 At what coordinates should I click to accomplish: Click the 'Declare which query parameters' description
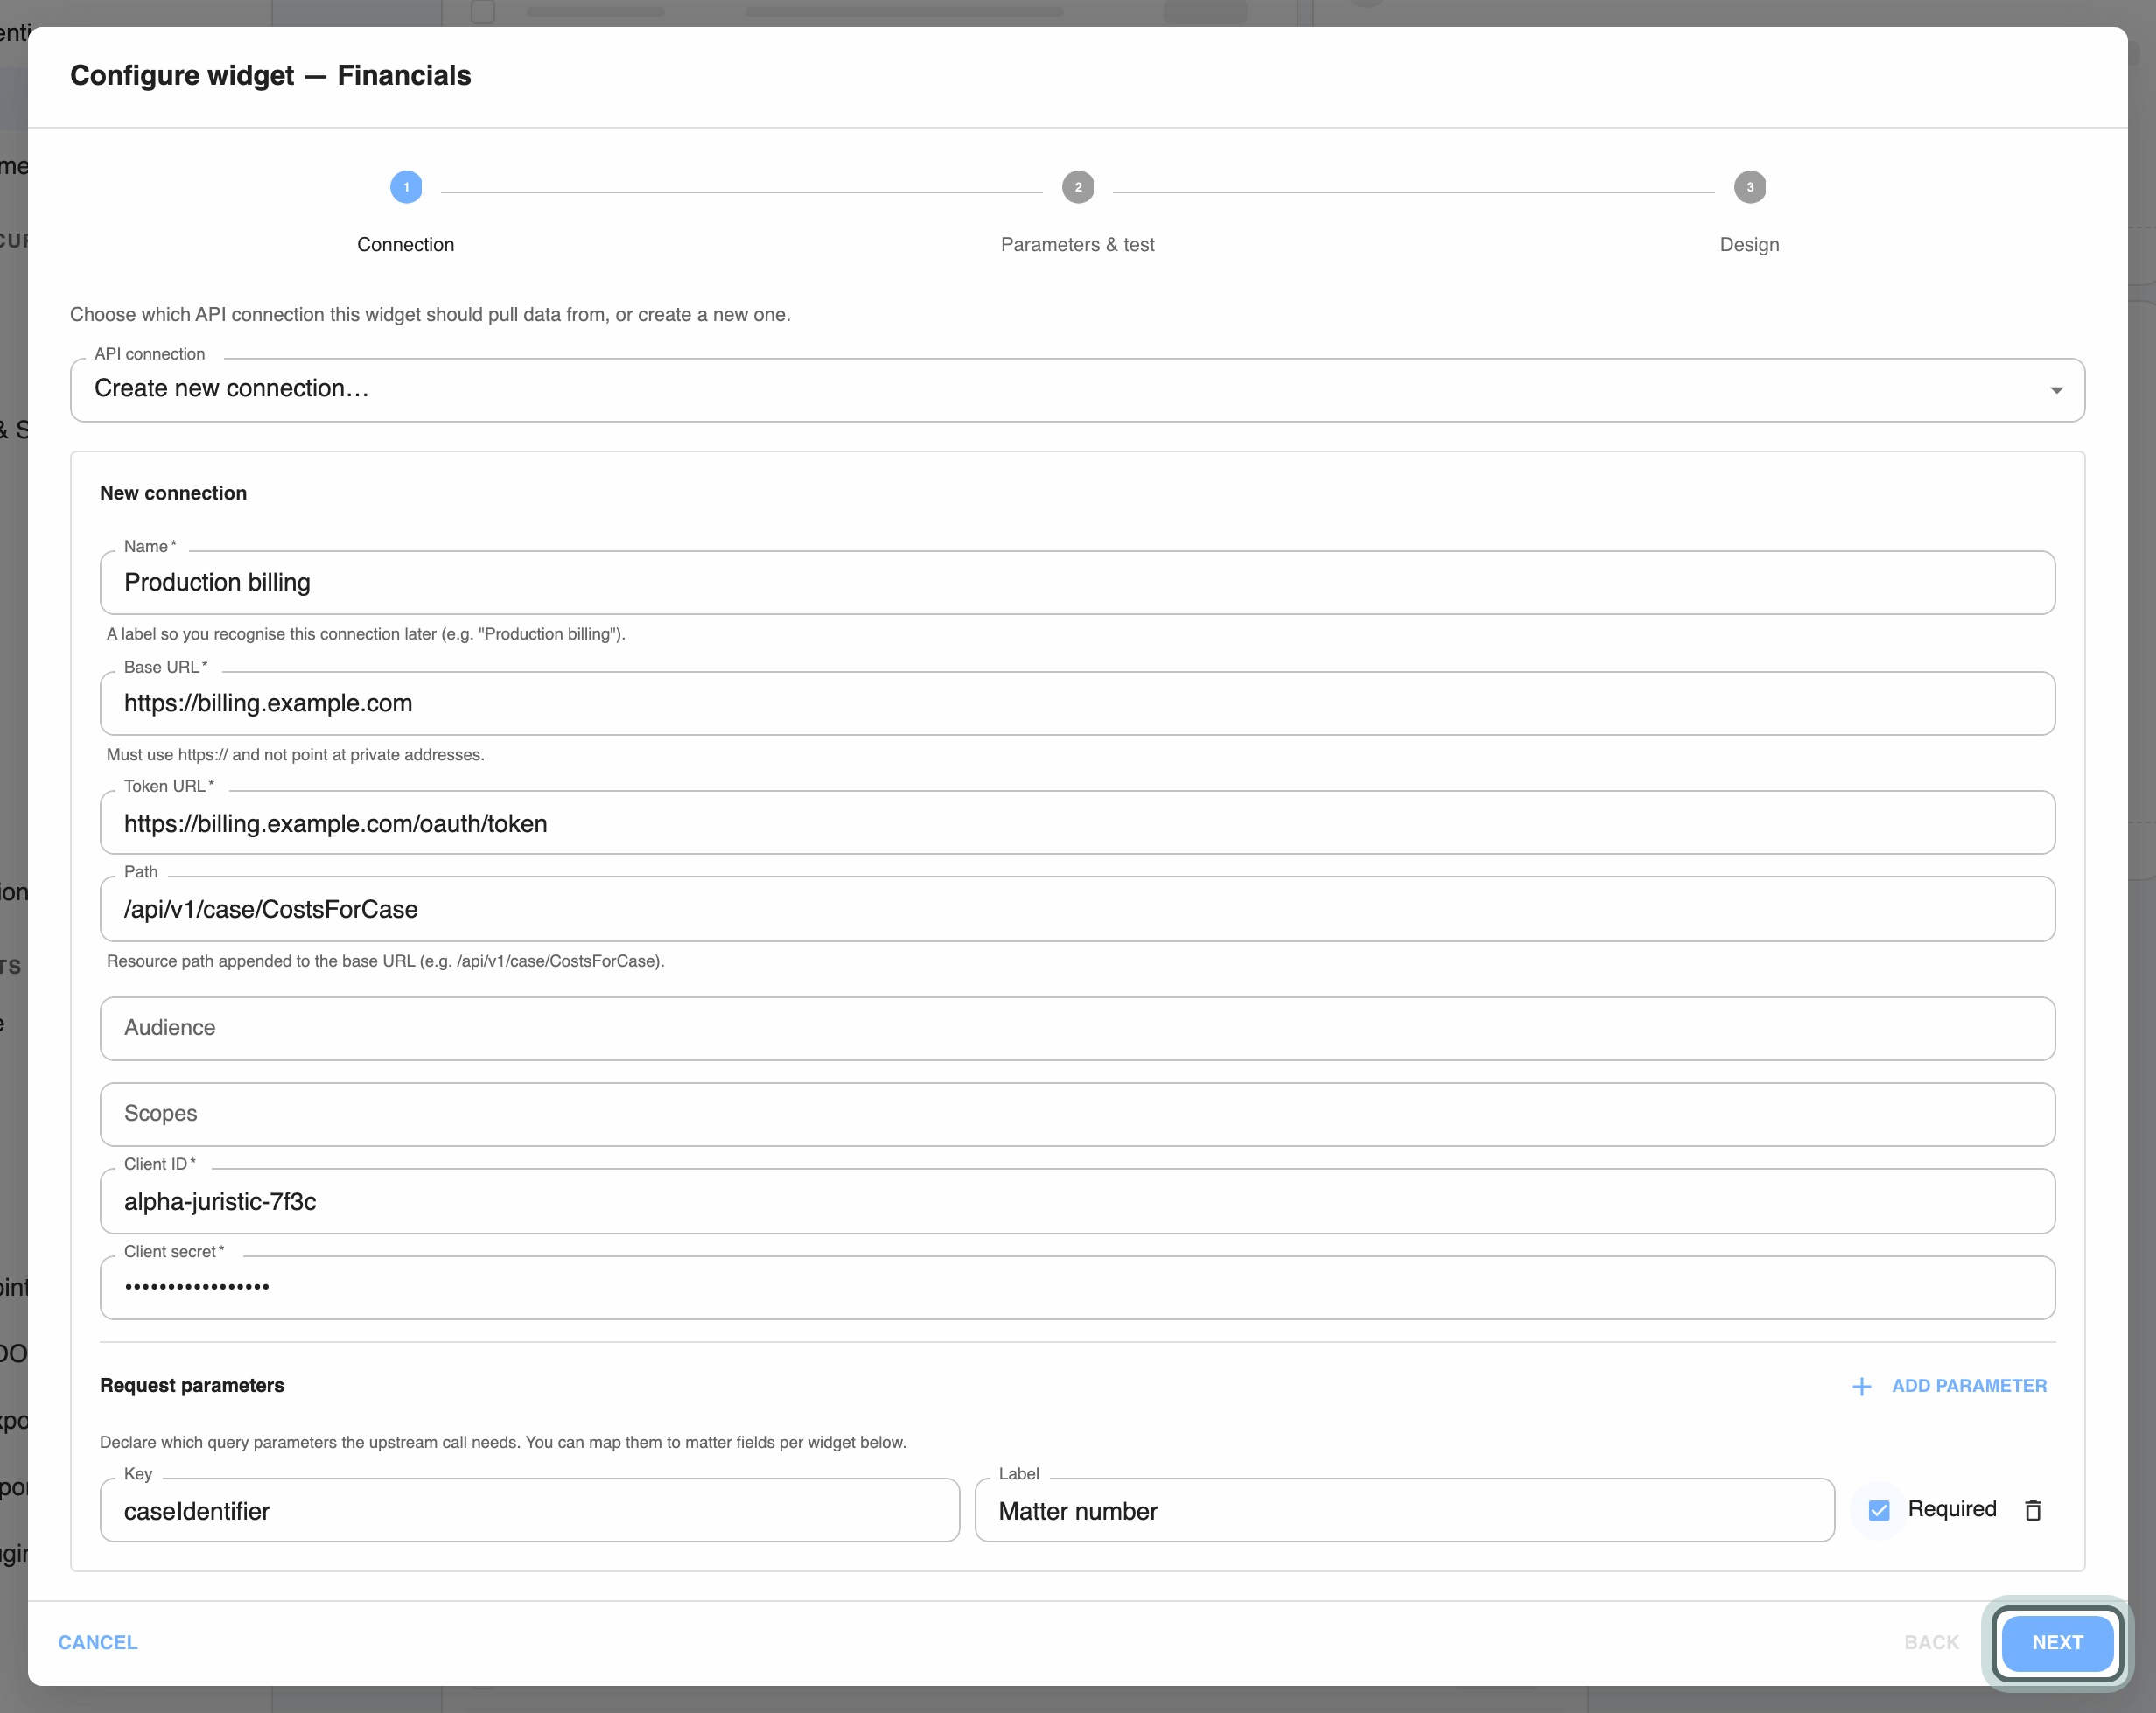tap(503, 1442)
